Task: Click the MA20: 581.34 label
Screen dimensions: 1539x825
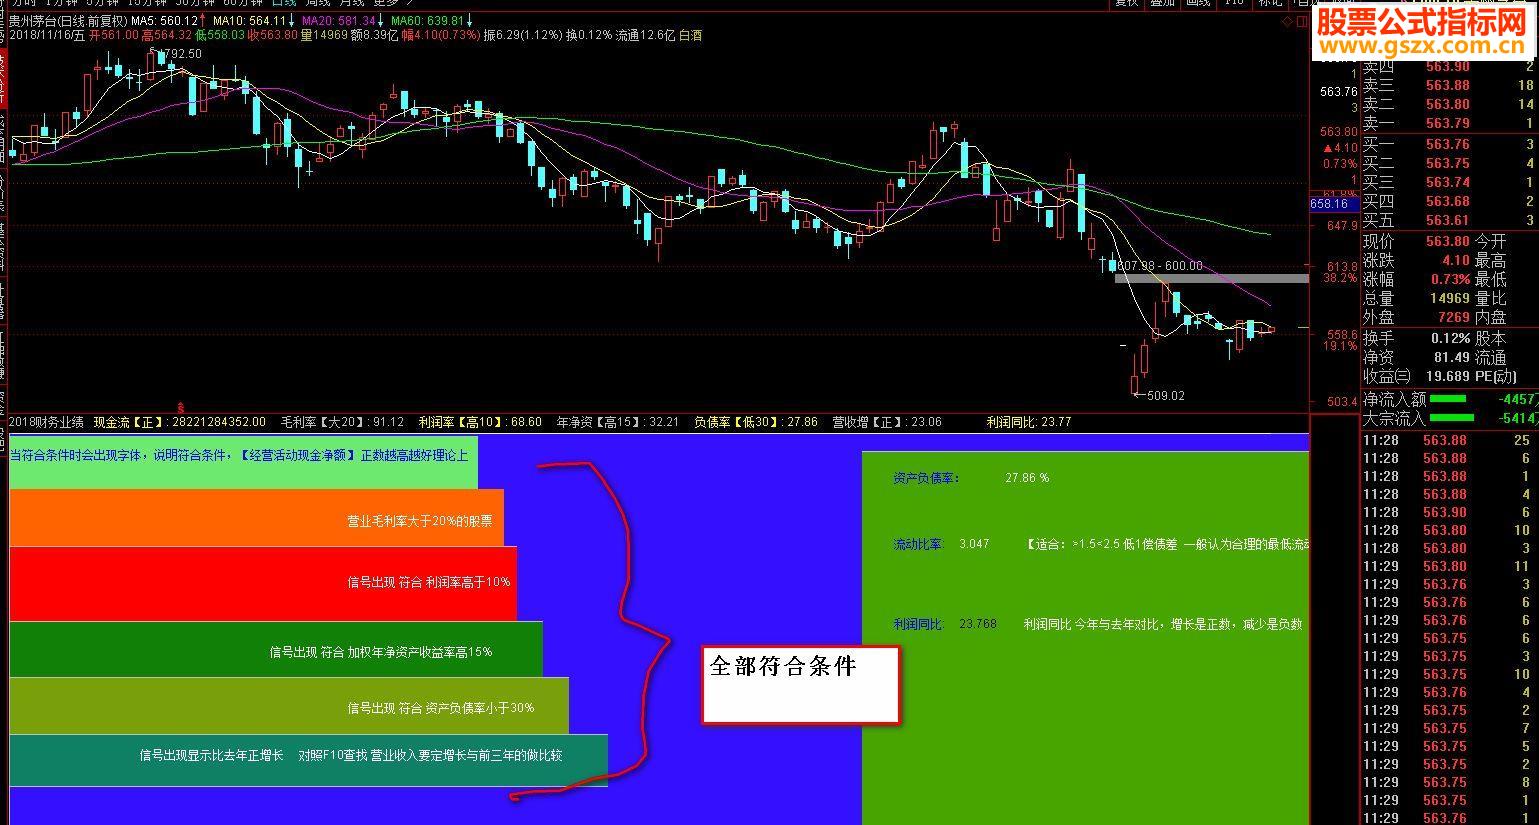Action: click(338, 21)
